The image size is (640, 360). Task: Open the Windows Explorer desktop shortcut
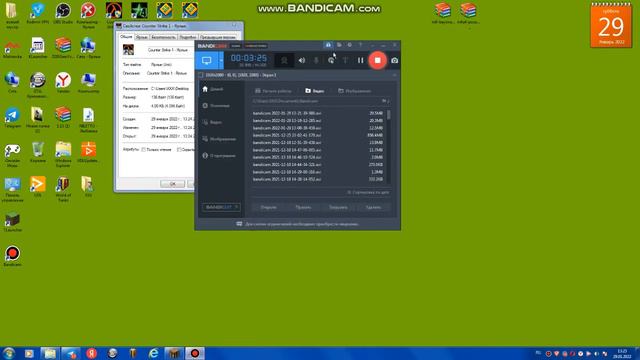pyautogui.click(x=63, y=154)
